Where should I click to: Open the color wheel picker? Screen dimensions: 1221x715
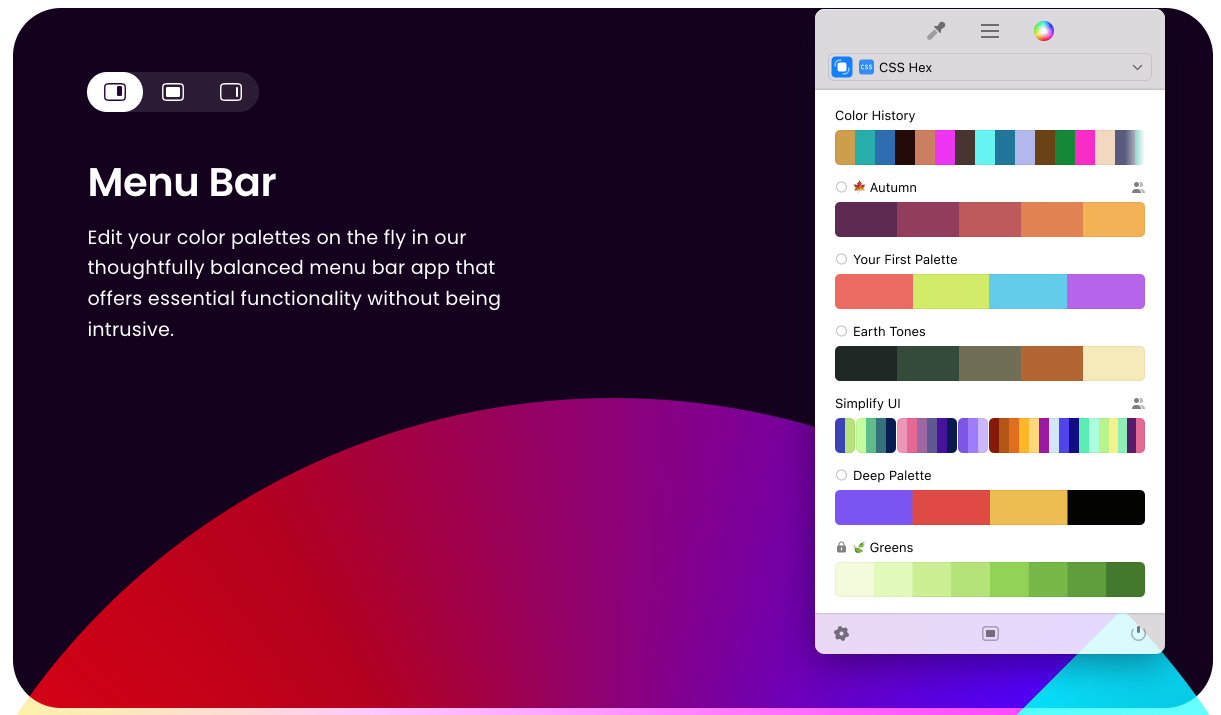pos(1043,31)
